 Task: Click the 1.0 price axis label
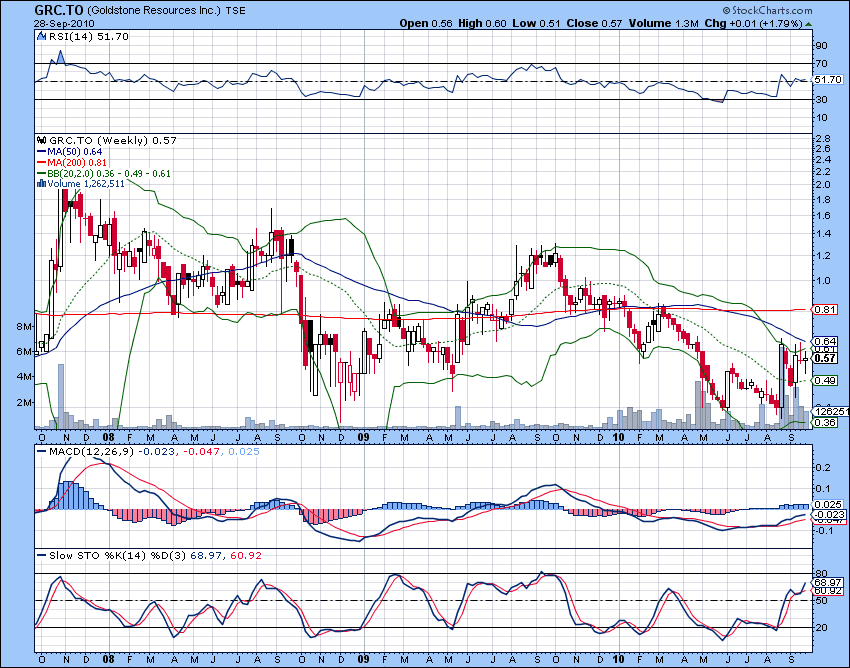[x=823, y=281]
